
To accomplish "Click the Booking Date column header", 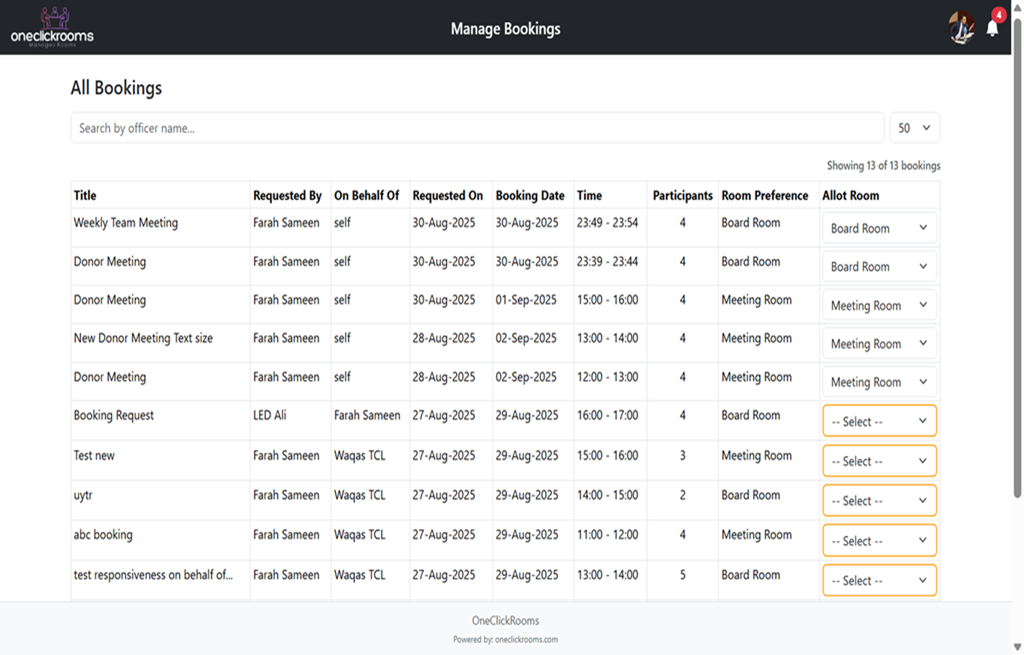I will pyautogui.click(x=530, y=195).
